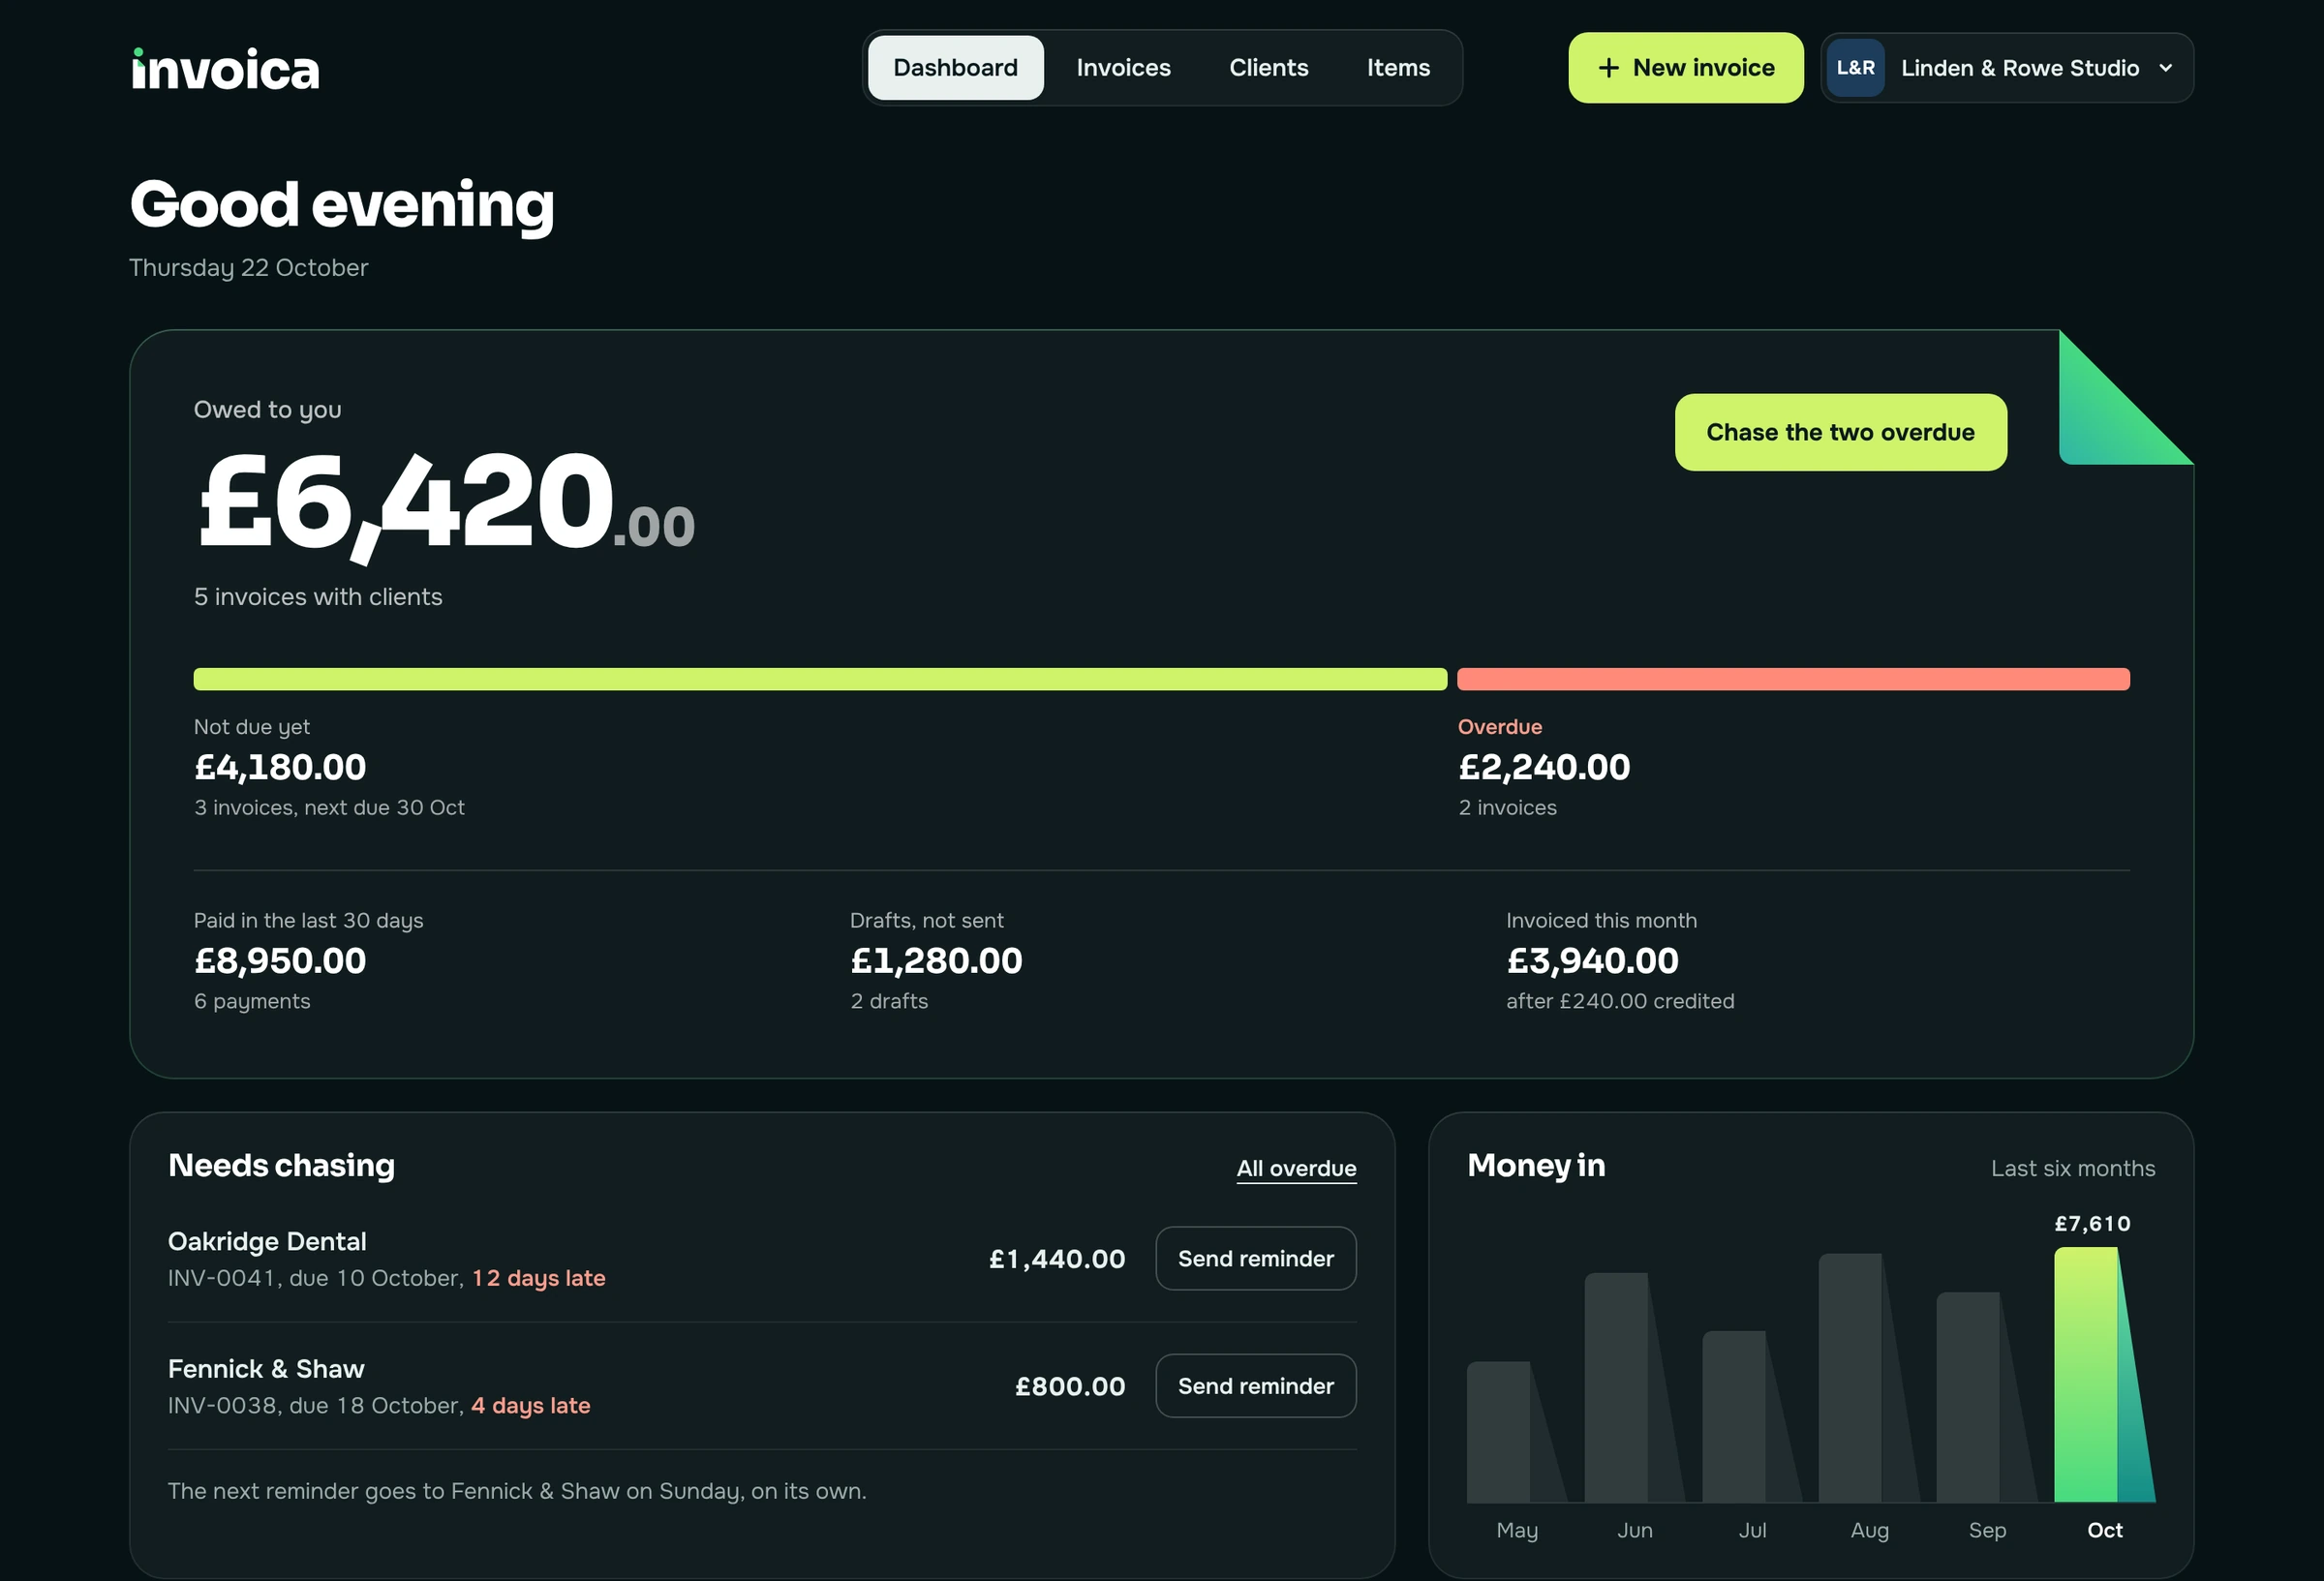This screenshot has width=2324, height=1581.
Task: Send reminder to Oakridge Dental
Action: [x=1255, y=1258]
